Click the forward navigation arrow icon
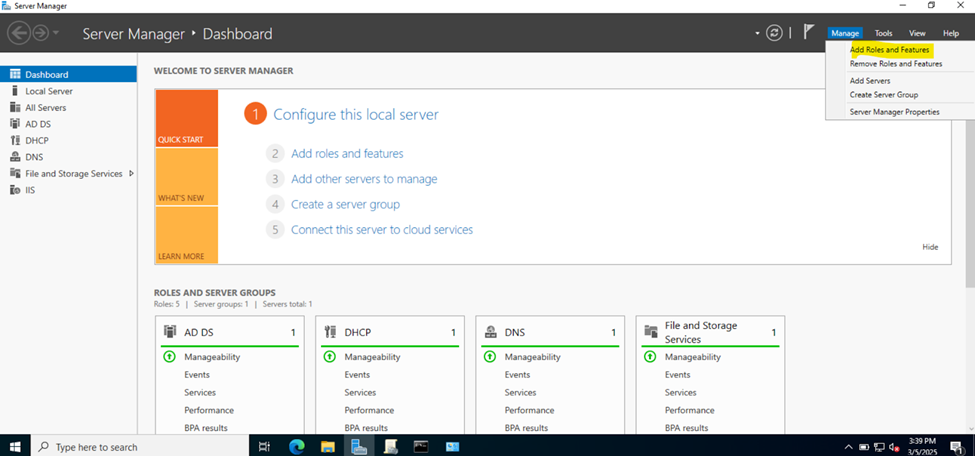 click(x=40, y=33)
